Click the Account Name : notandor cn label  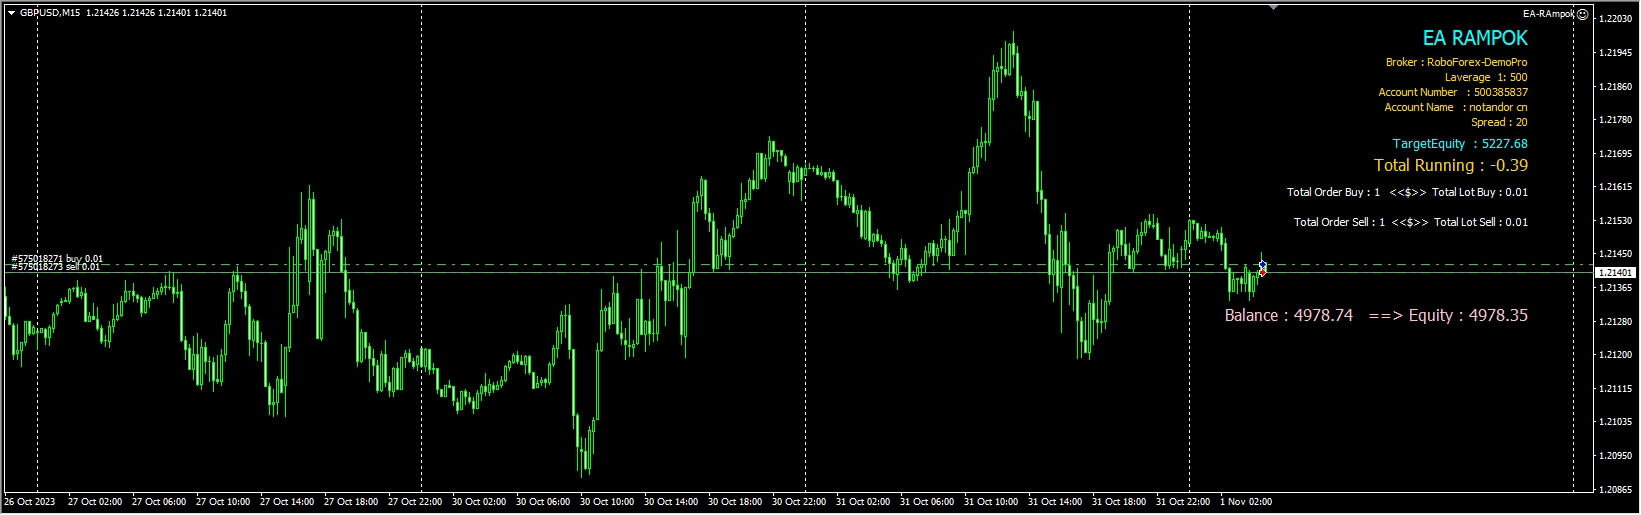click(1456, 107)
